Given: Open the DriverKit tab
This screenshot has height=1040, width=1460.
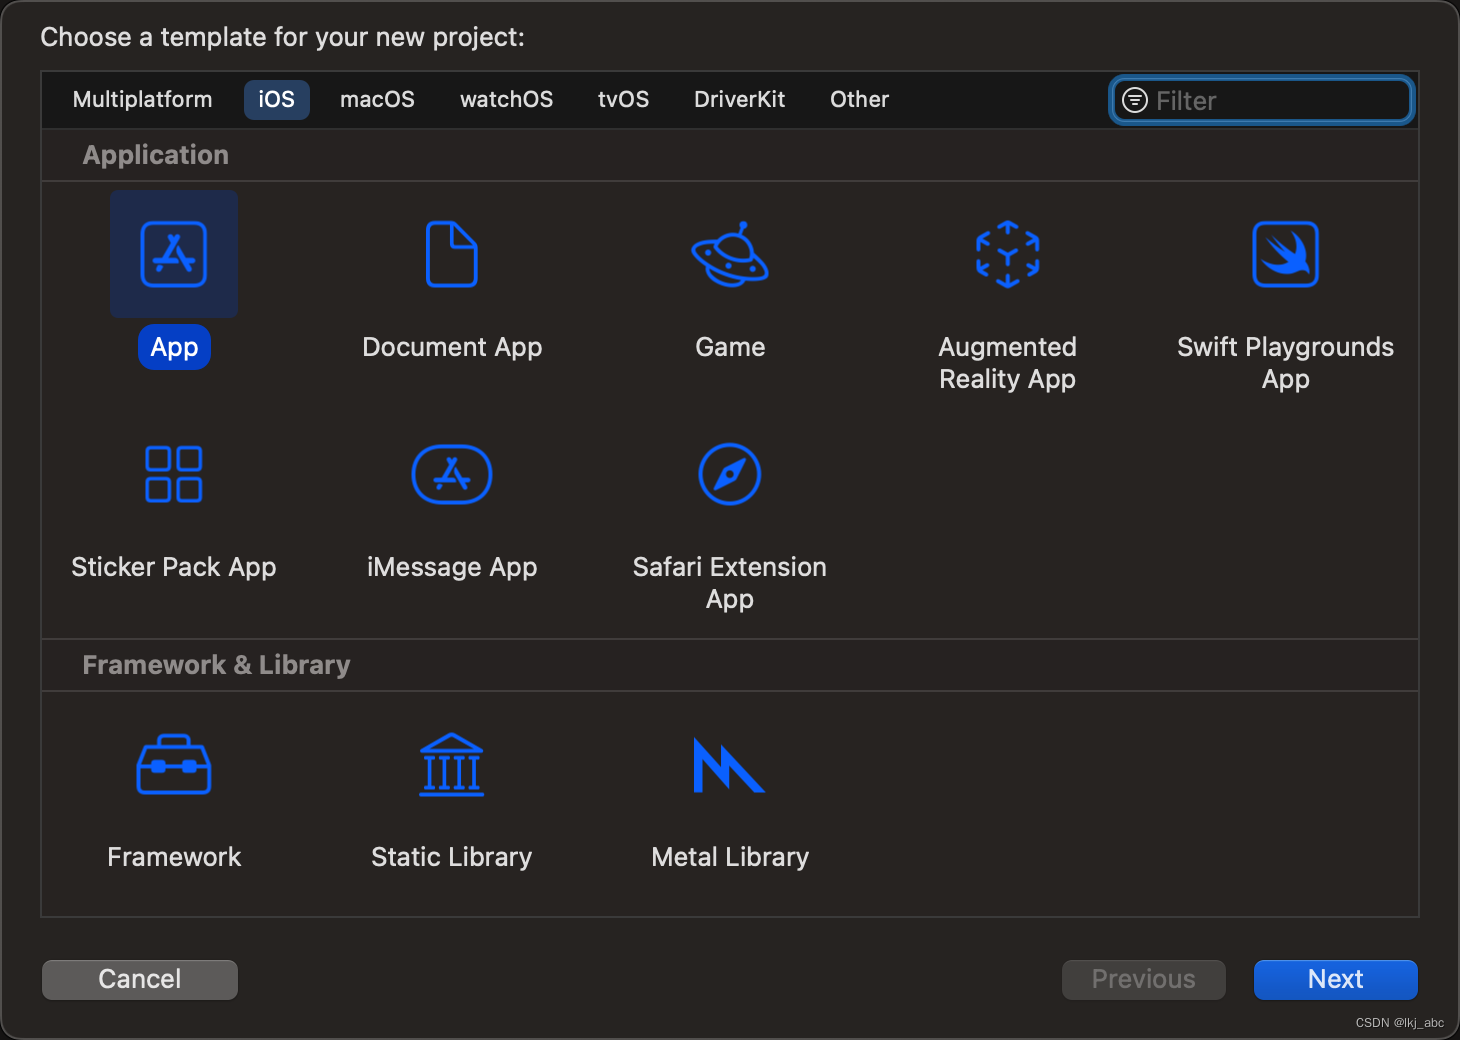Looking at the screenshot, I should pos(740,100).
